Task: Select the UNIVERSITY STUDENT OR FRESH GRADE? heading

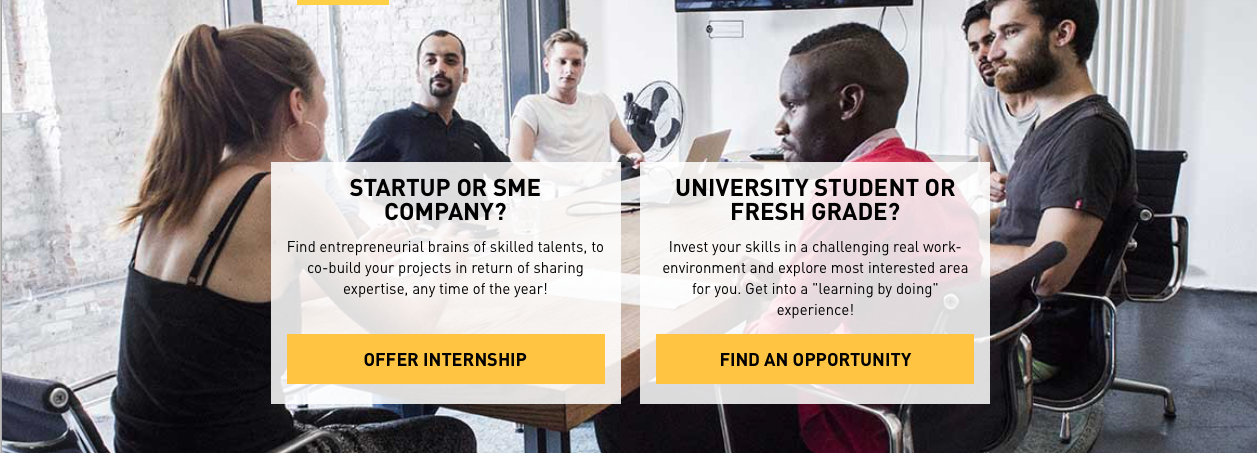Action: pyautogui.click(x=815, y=200)
